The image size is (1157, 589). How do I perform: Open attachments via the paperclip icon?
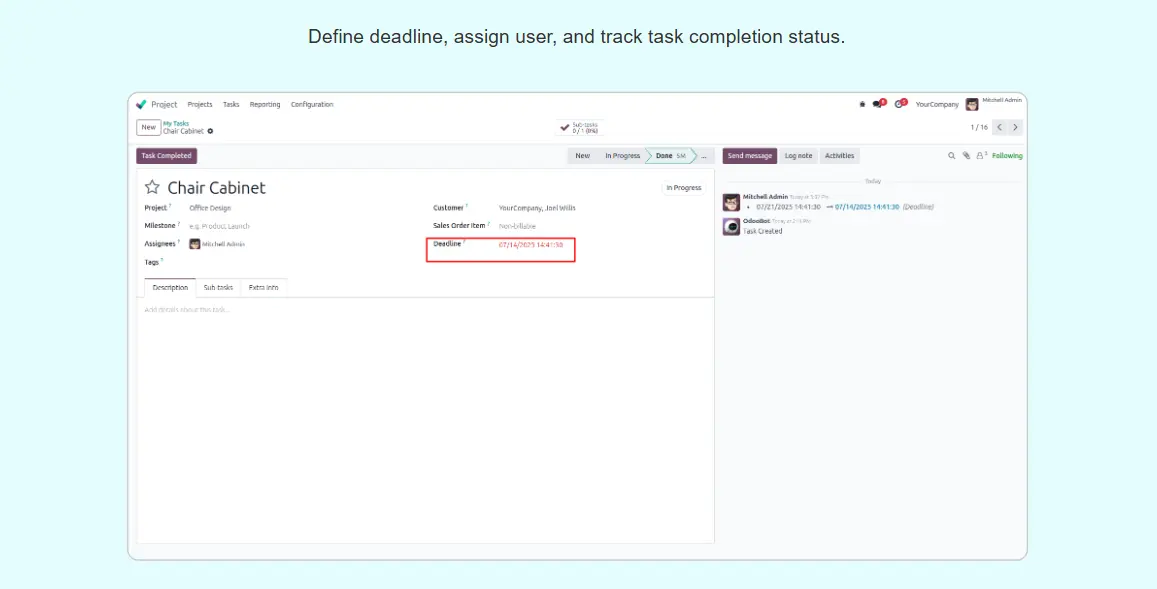[966, 156]
